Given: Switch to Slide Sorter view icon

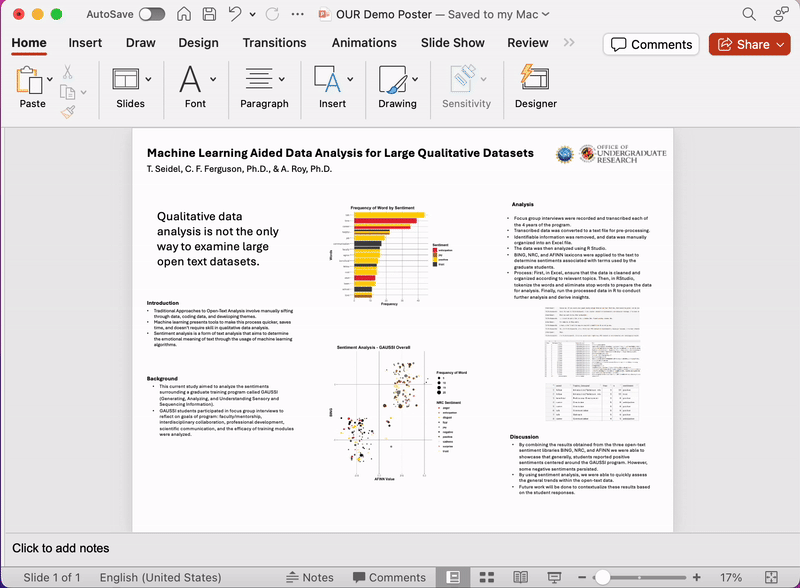Looking at the screenshot, I should (x=486, y=577).
